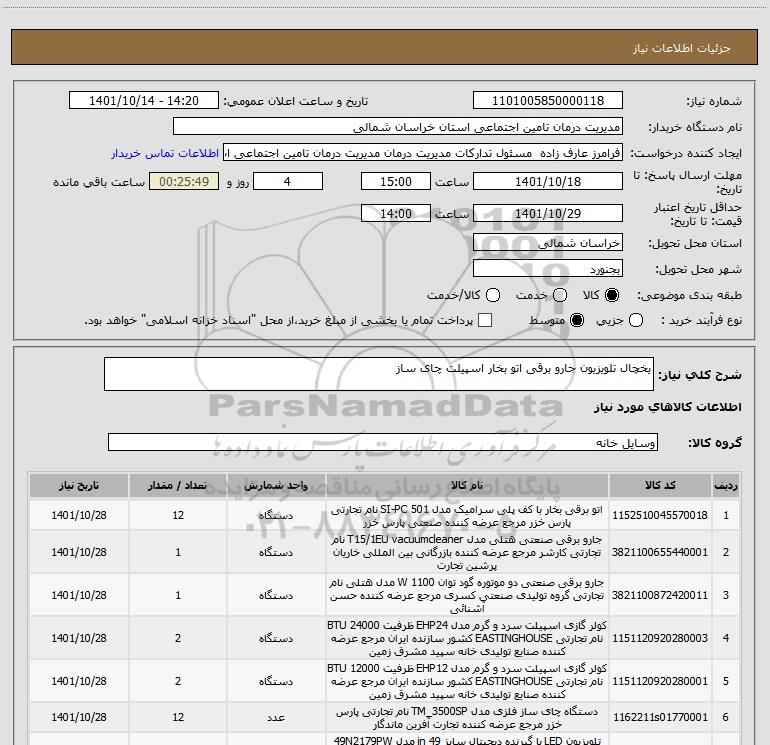This screenshot has width=770, height=745.
Task: Select the خدمت radio button
Action: [560, 295]
